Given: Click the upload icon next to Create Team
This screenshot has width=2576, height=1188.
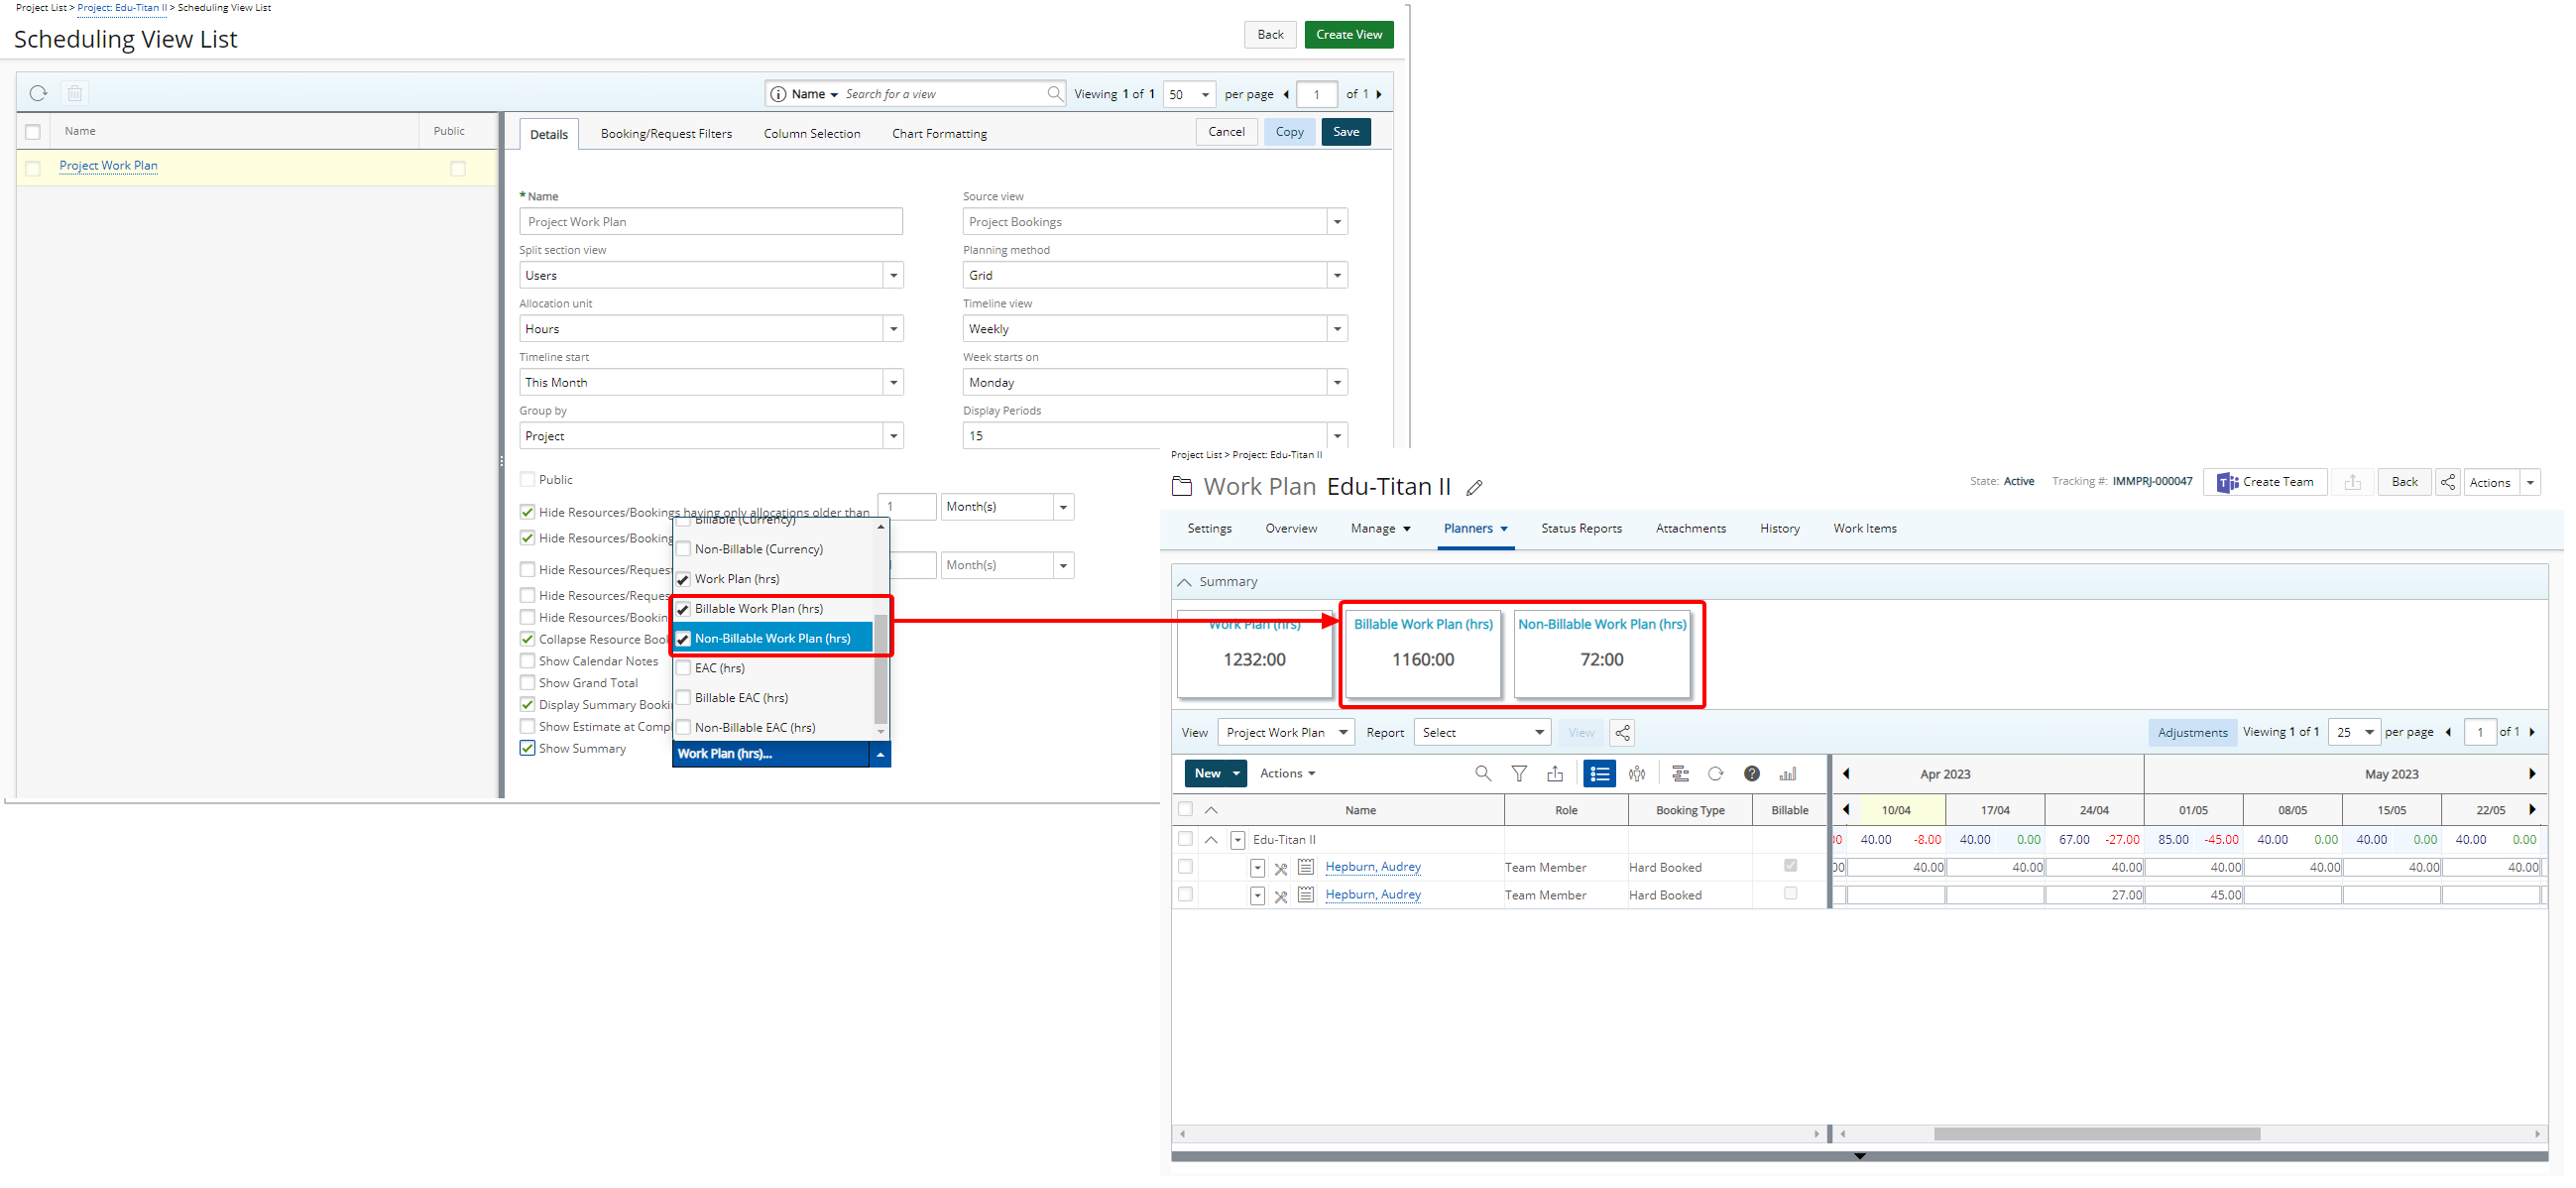Looking at the screenshot, I should [2352, 482].
